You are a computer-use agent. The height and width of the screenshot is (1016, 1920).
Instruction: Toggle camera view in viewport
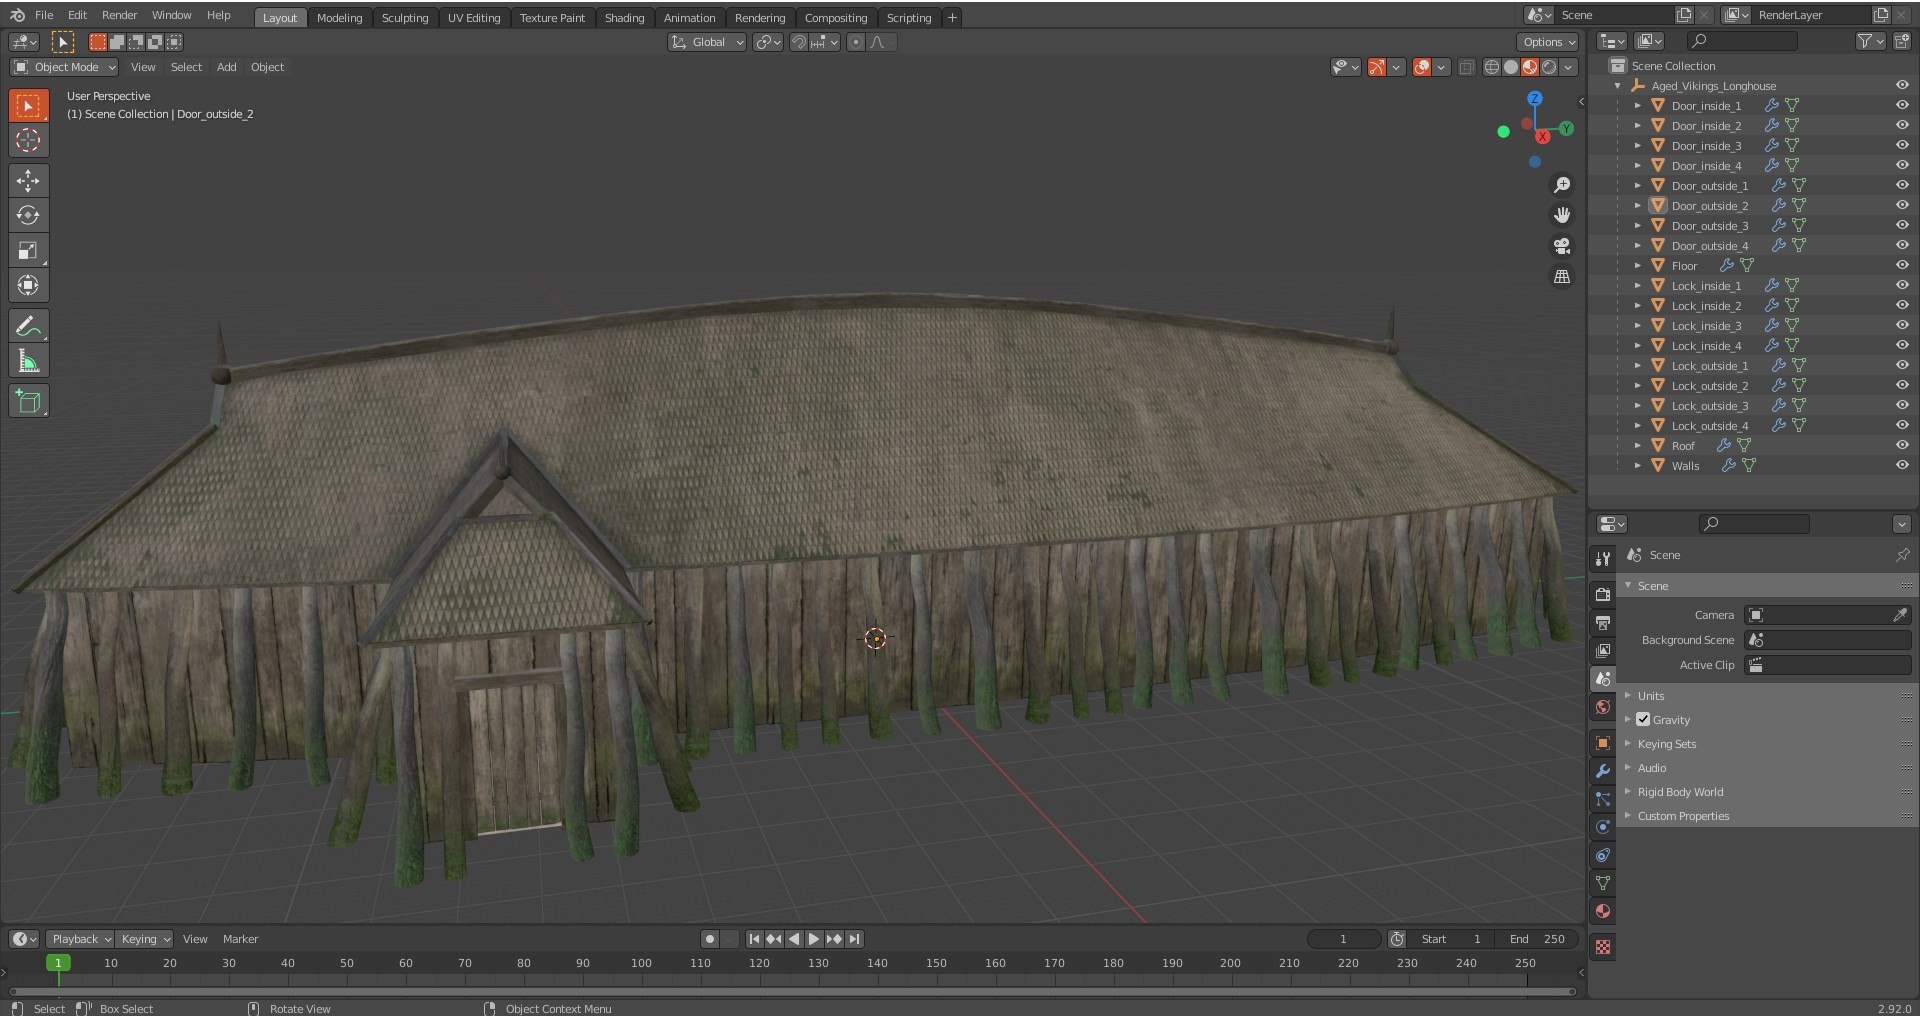(x=1561, y=246)
